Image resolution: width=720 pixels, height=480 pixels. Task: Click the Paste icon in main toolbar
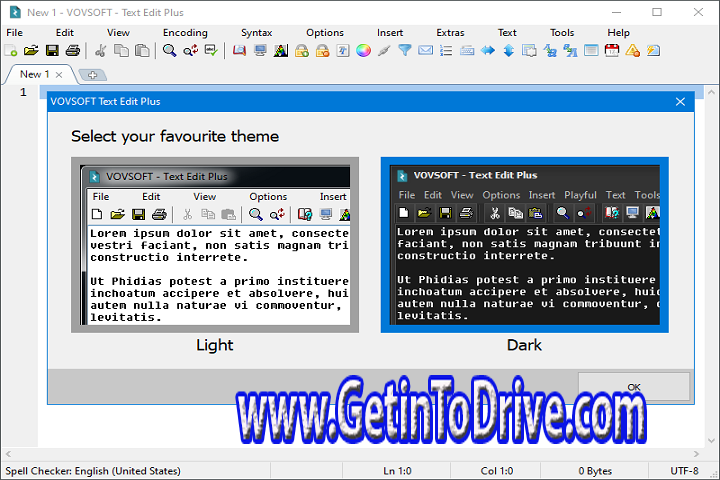142,51
